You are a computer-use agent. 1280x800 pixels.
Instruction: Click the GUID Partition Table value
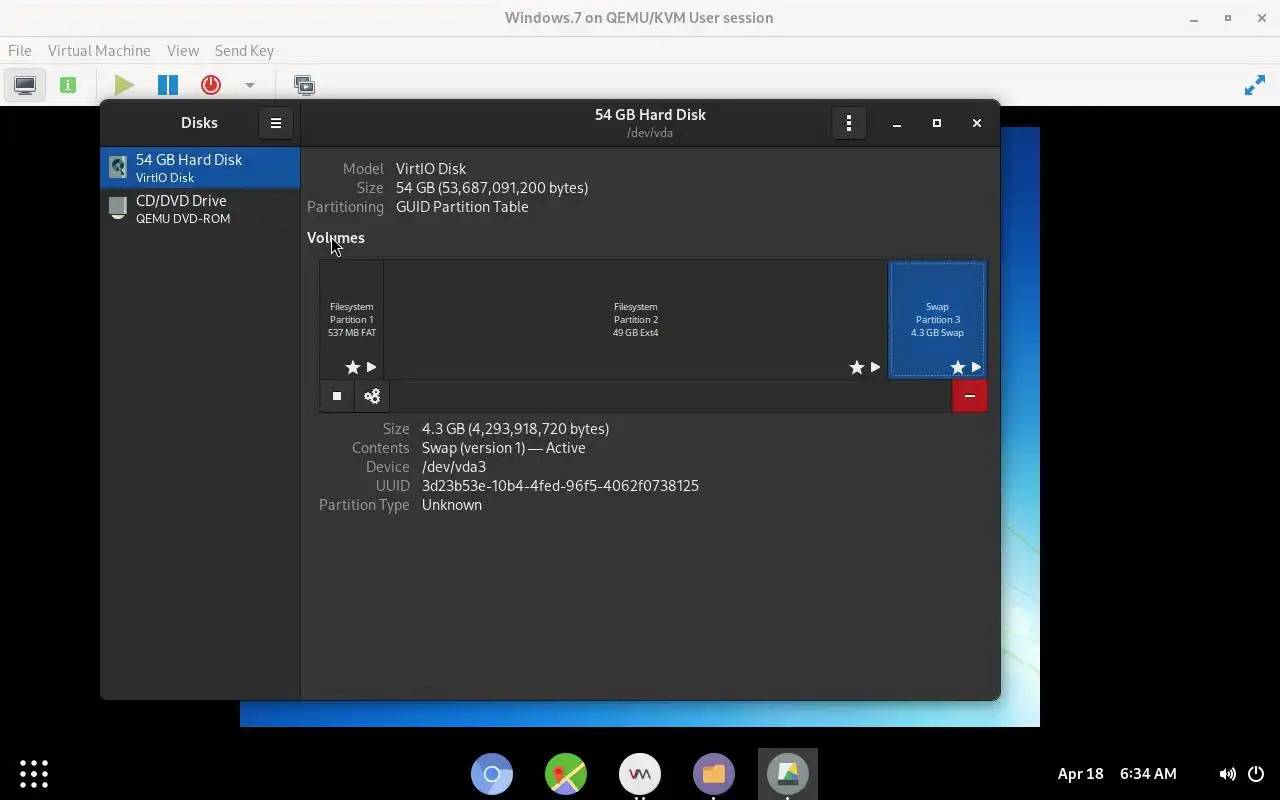[462, 207]
